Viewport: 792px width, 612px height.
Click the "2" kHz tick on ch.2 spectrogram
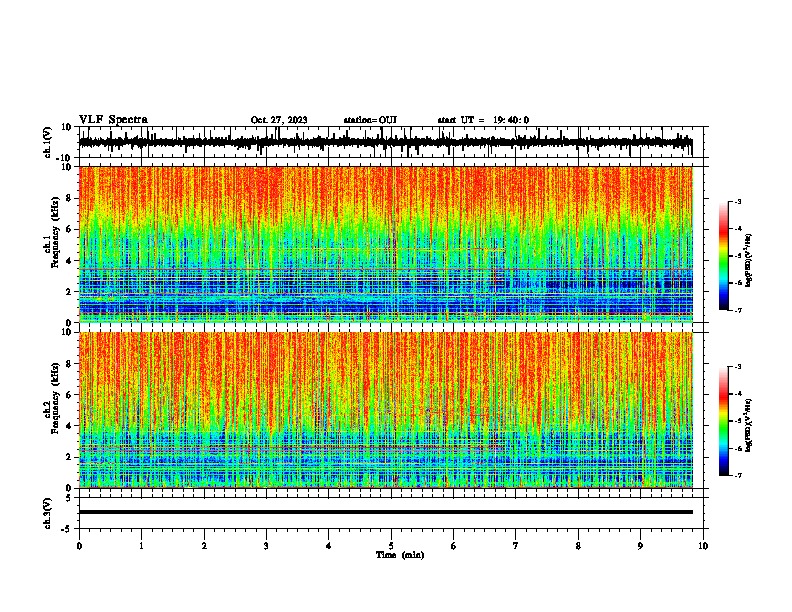tap(70, 457)
